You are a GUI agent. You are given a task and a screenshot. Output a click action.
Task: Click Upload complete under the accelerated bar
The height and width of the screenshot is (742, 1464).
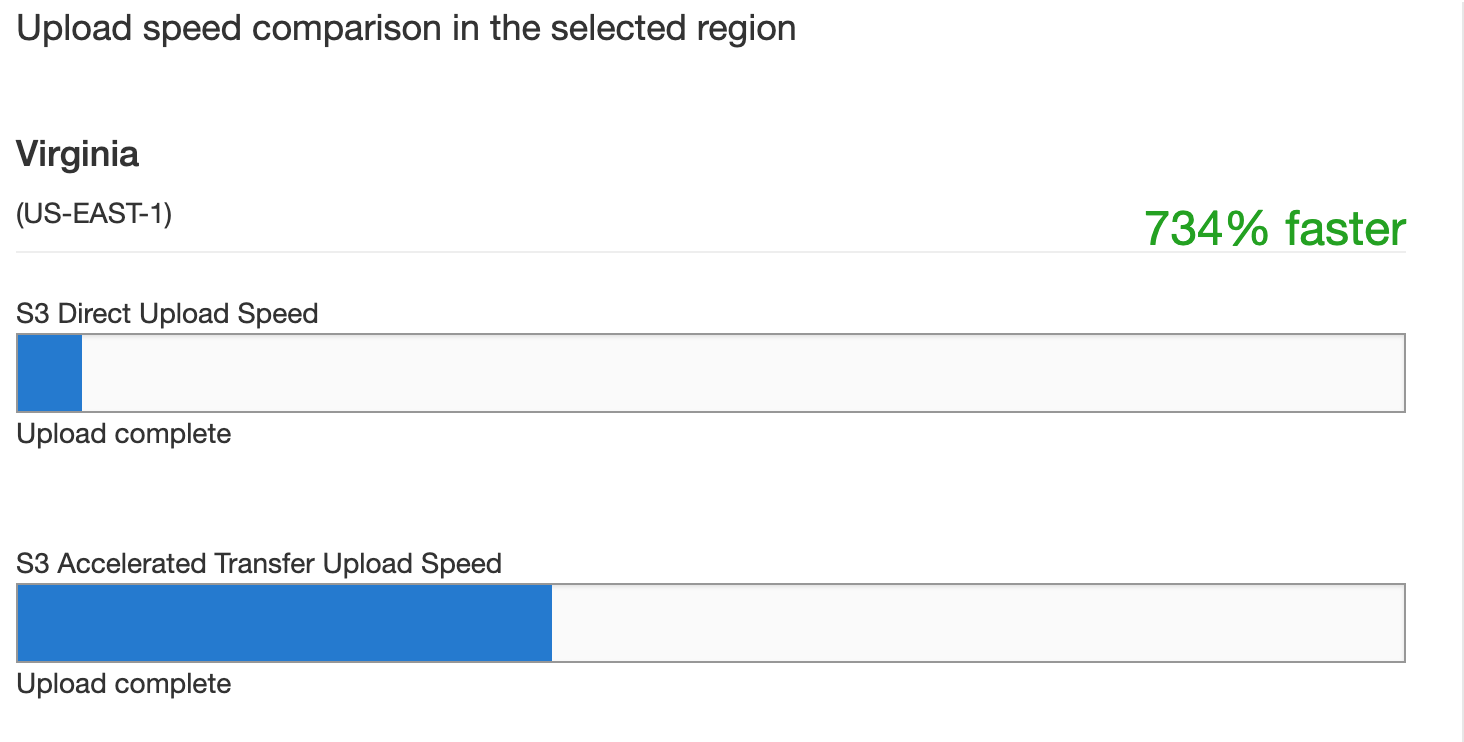[x=122, y=683]
